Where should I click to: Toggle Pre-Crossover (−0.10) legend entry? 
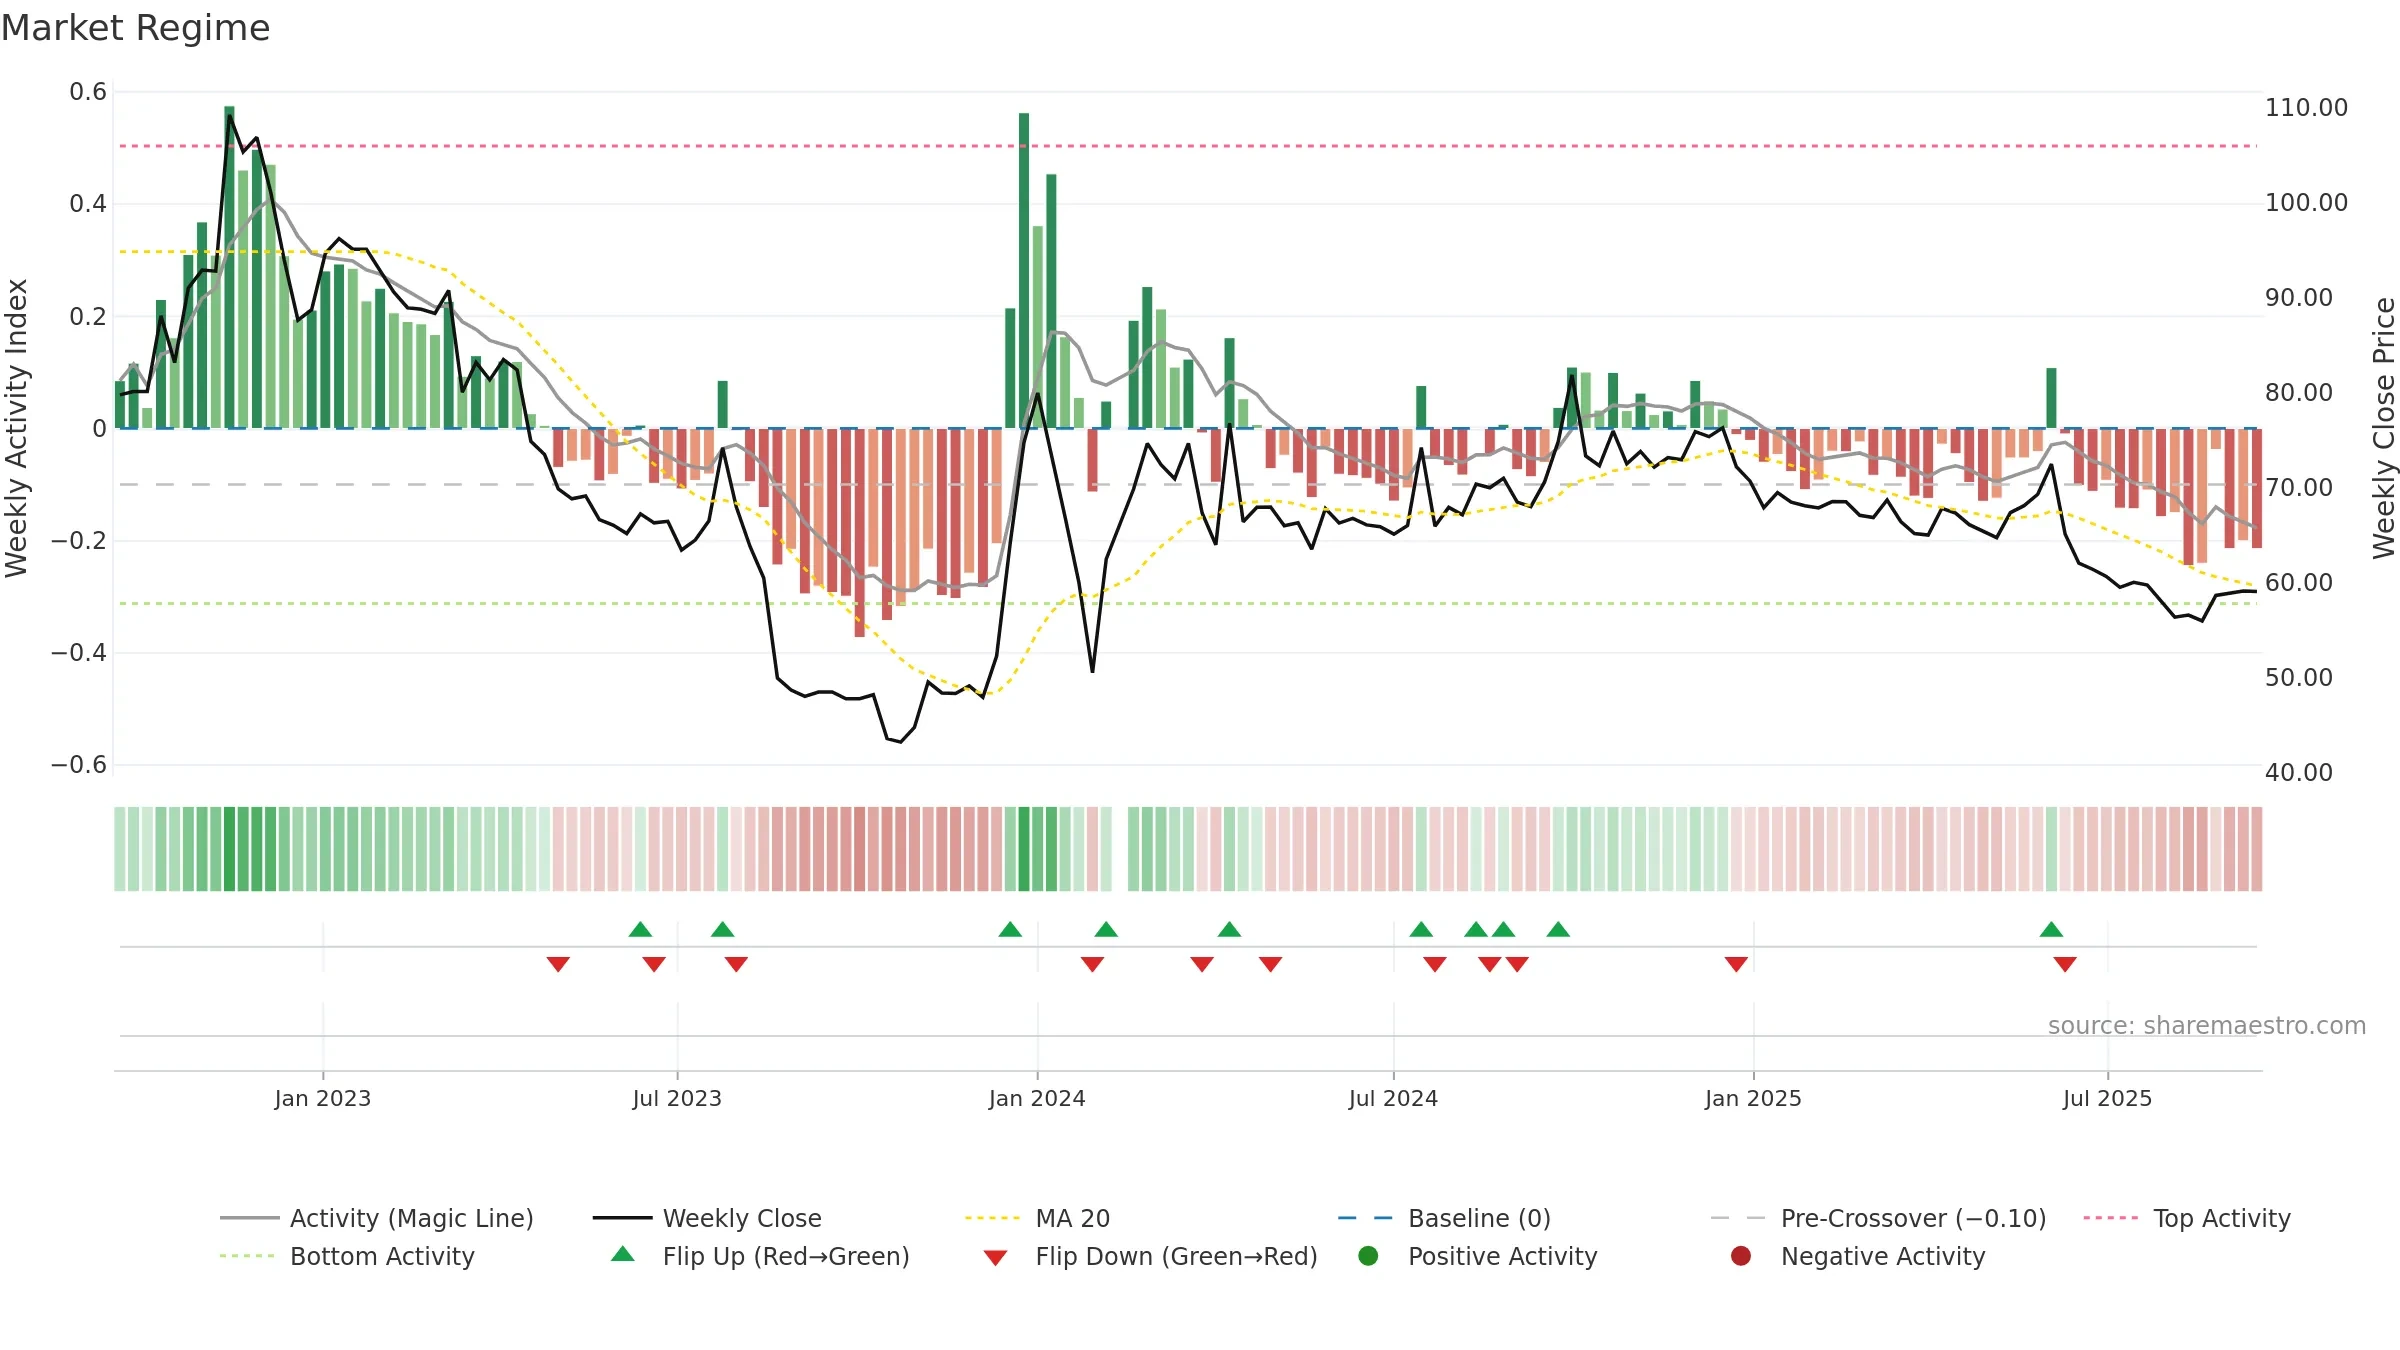pyautogui.click(x=1878, y=1218)
